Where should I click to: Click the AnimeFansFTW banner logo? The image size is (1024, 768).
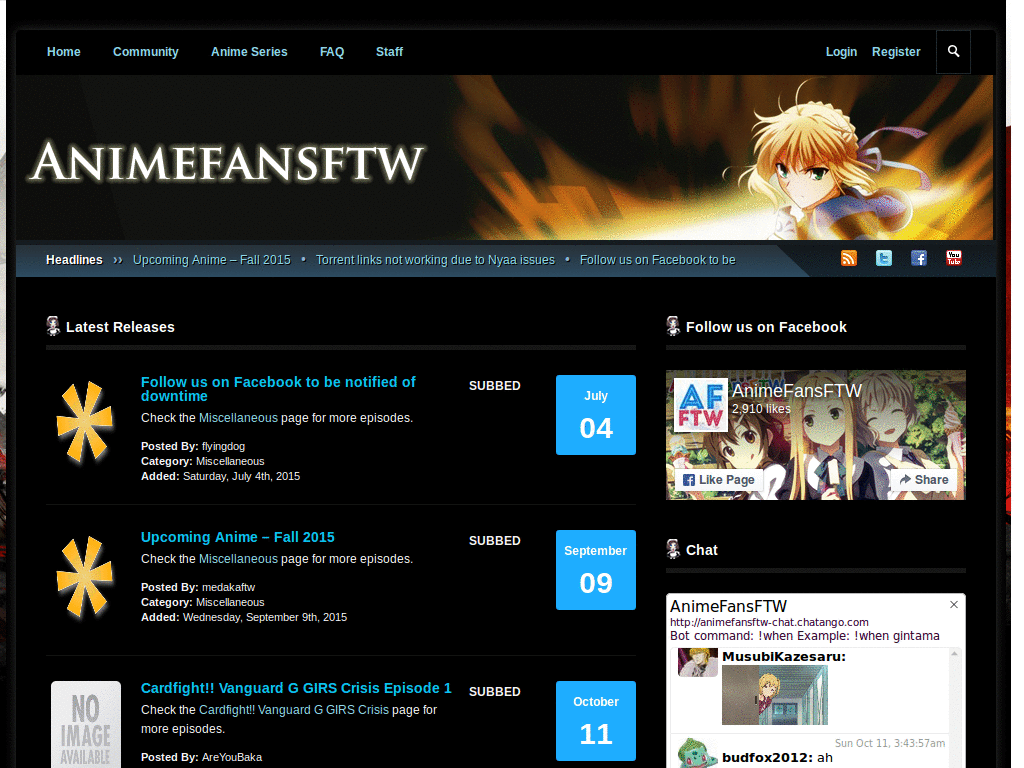tap(227, 161)
